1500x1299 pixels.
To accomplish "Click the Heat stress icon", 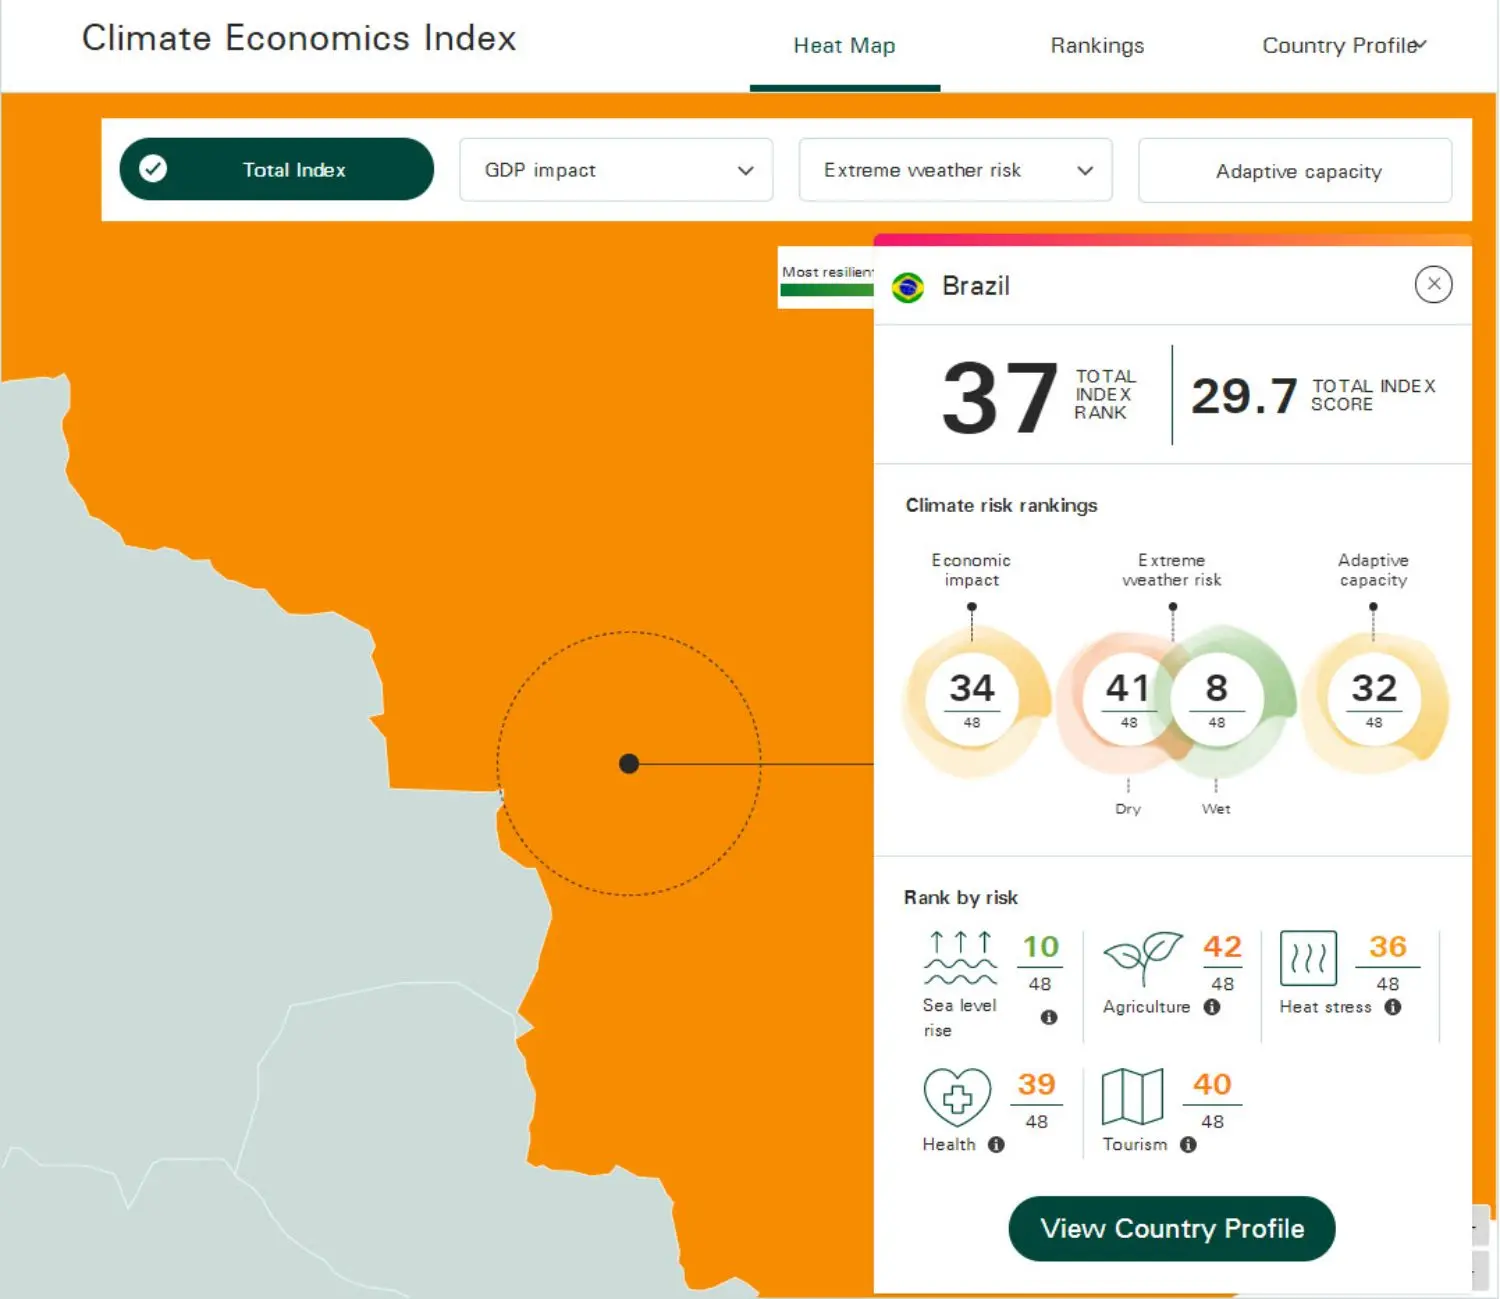I will (x=1307, y=958).
